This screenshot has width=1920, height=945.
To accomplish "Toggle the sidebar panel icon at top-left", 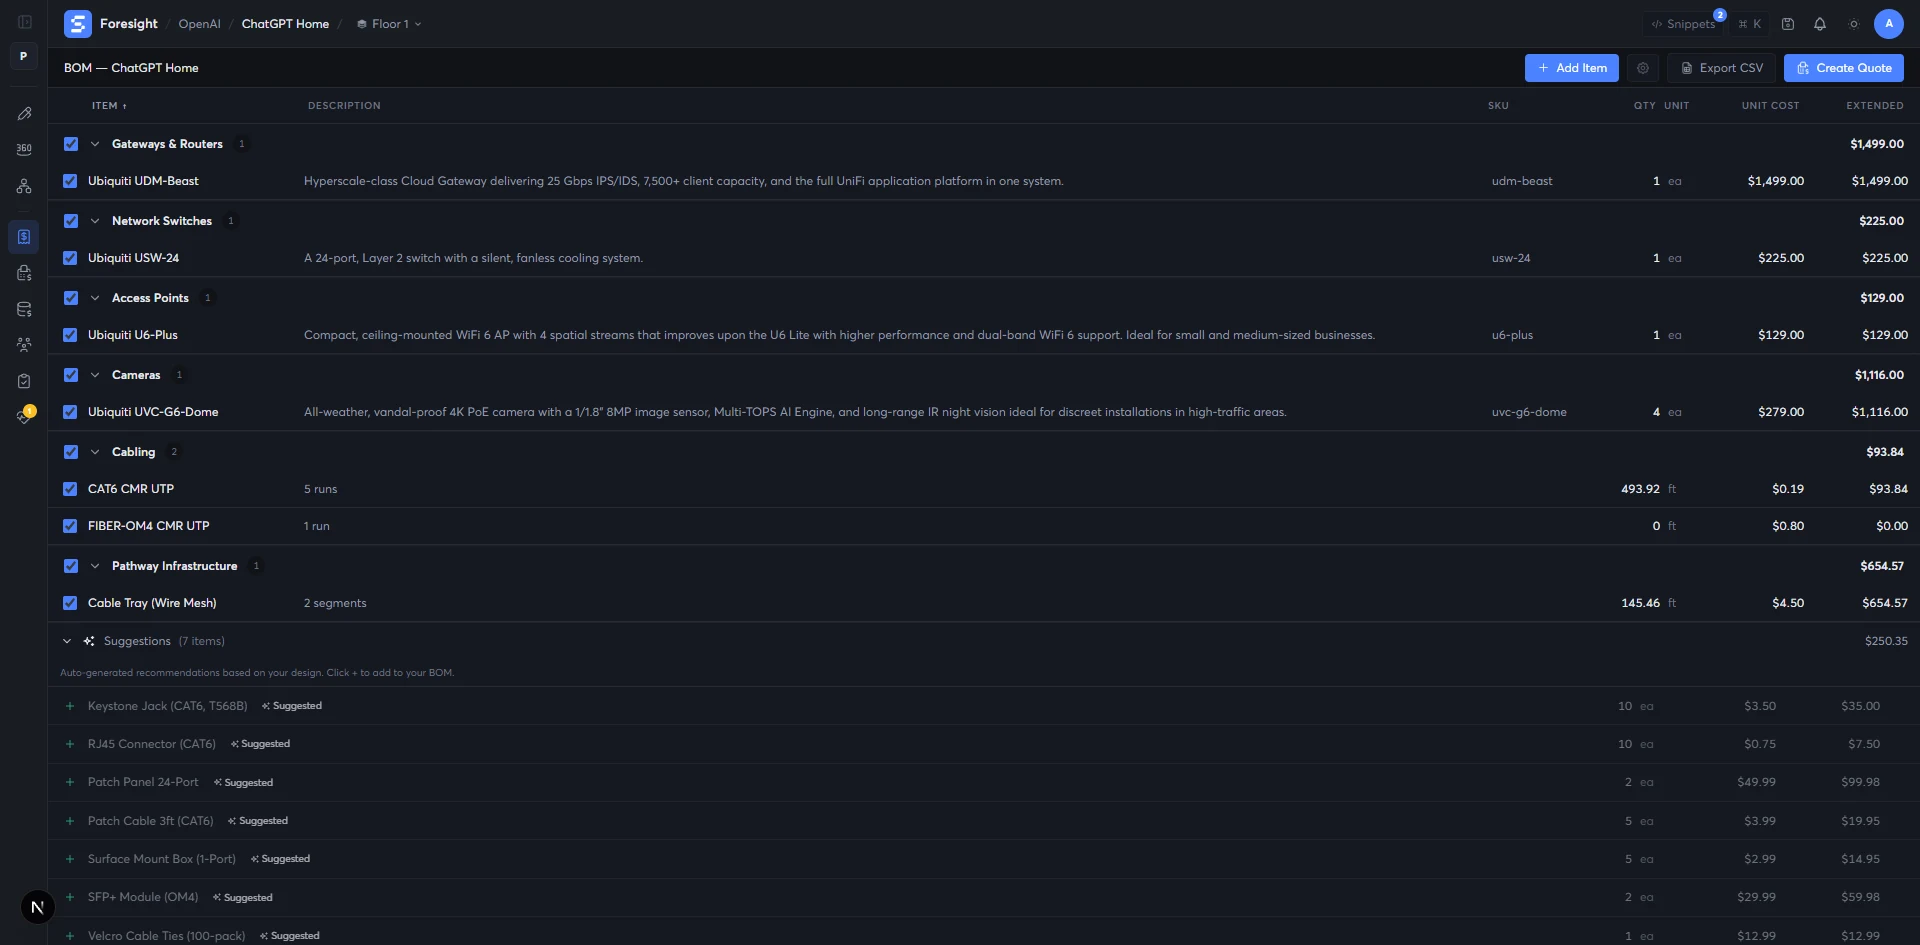I will pos(24,22).
